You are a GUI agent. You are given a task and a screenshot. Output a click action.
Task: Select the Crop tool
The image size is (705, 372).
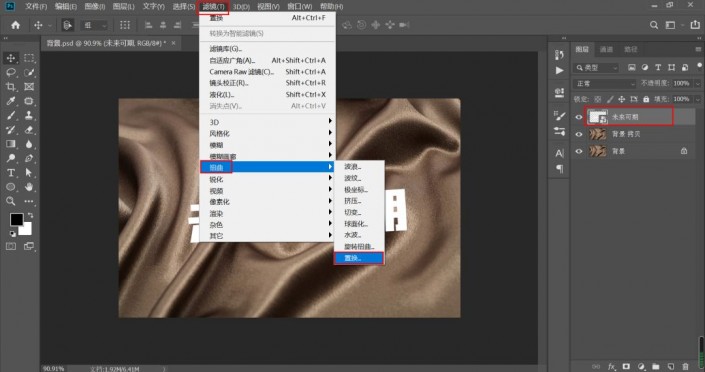point(11,87)
